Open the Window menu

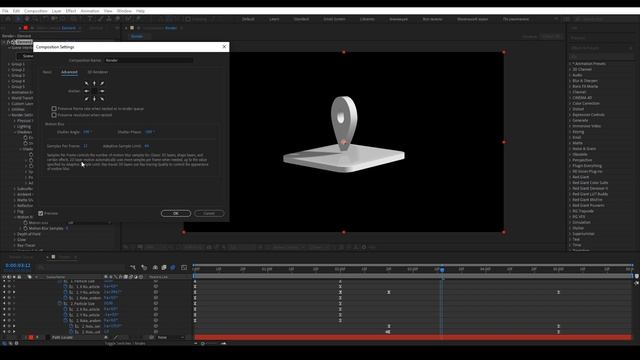point(124,11)
